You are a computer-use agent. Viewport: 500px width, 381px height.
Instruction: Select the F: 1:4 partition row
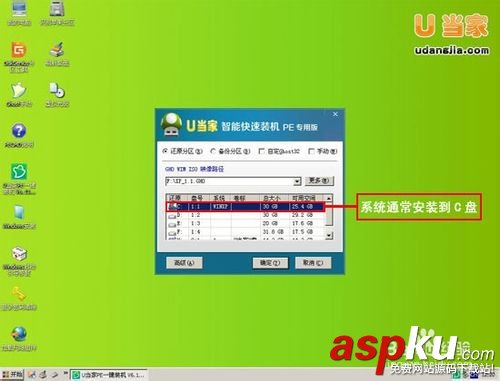(245, 232)
